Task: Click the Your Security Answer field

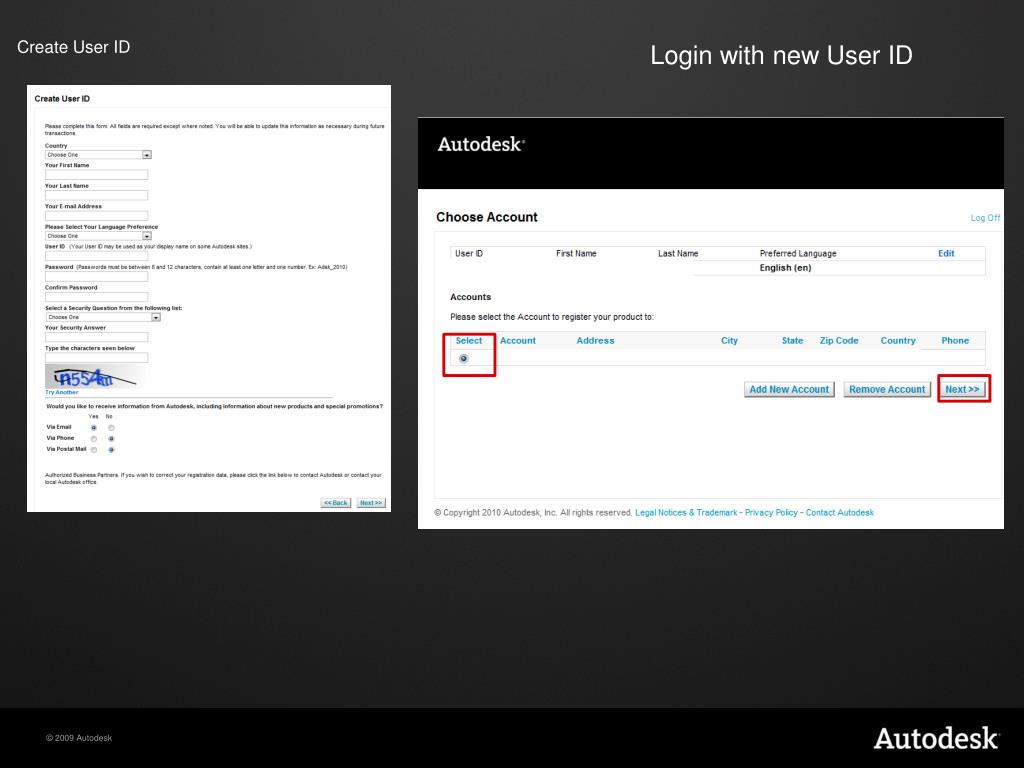Action: [96, 337]
